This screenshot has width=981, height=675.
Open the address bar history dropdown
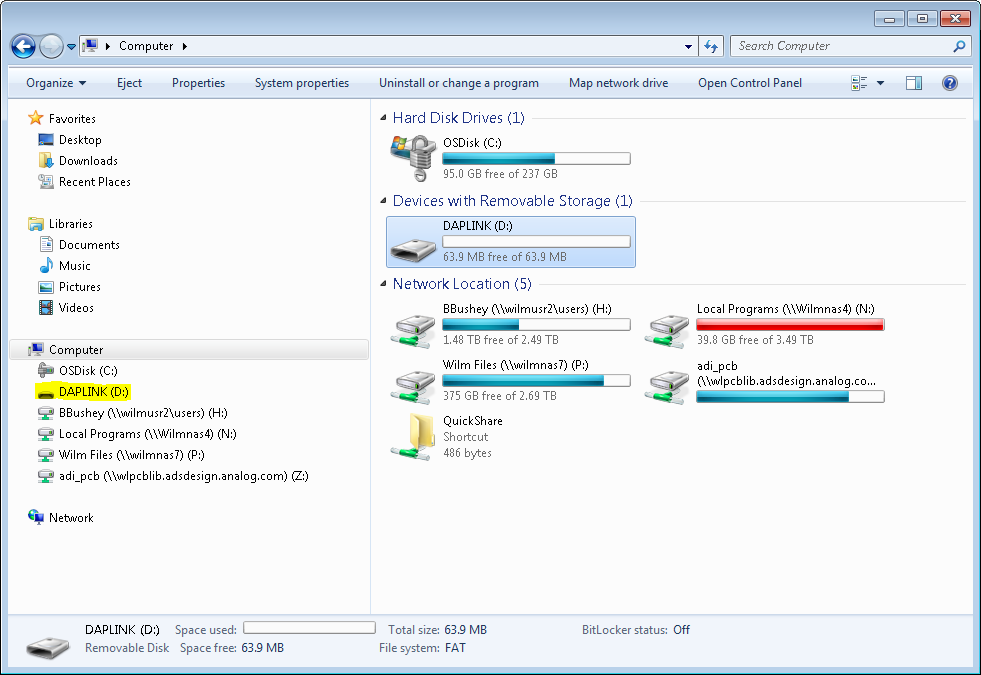(x=686, y=46)
